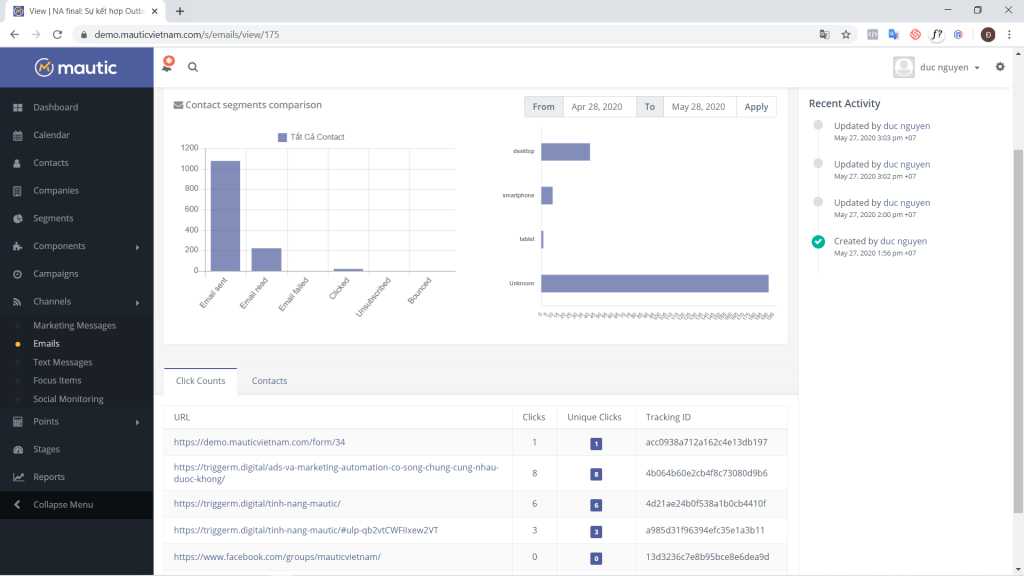The height and width of the screenshot is (576, 1024).
Task: Bookmark this page with star icon
Action: tap(846, 34)
